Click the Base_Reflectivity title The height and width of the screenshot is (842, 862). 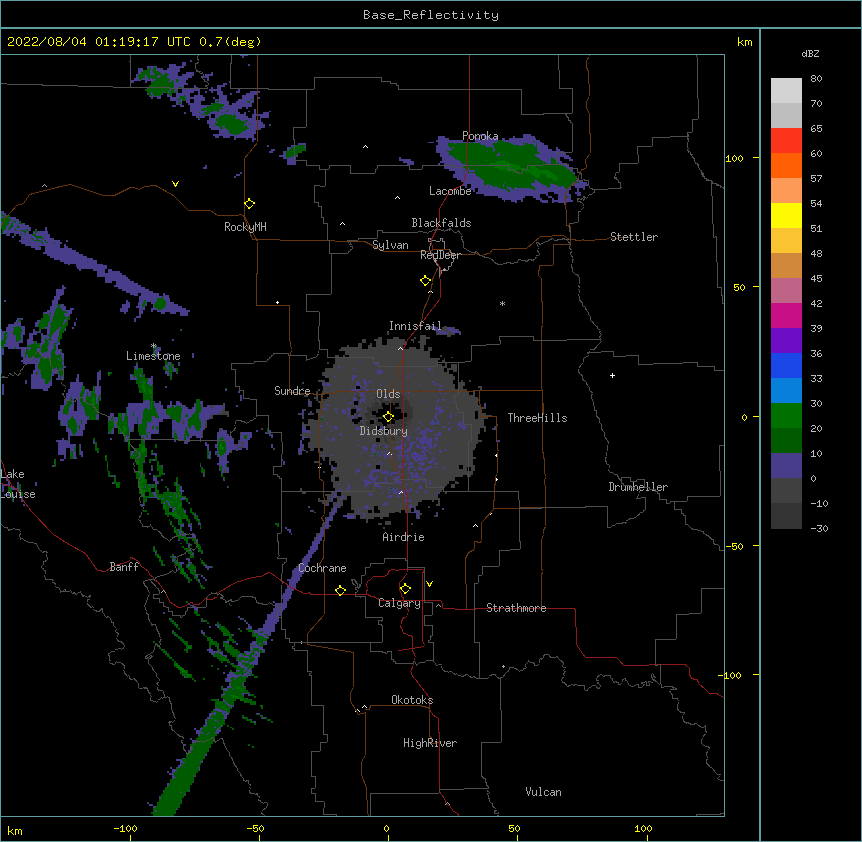[x=431, y=15]
